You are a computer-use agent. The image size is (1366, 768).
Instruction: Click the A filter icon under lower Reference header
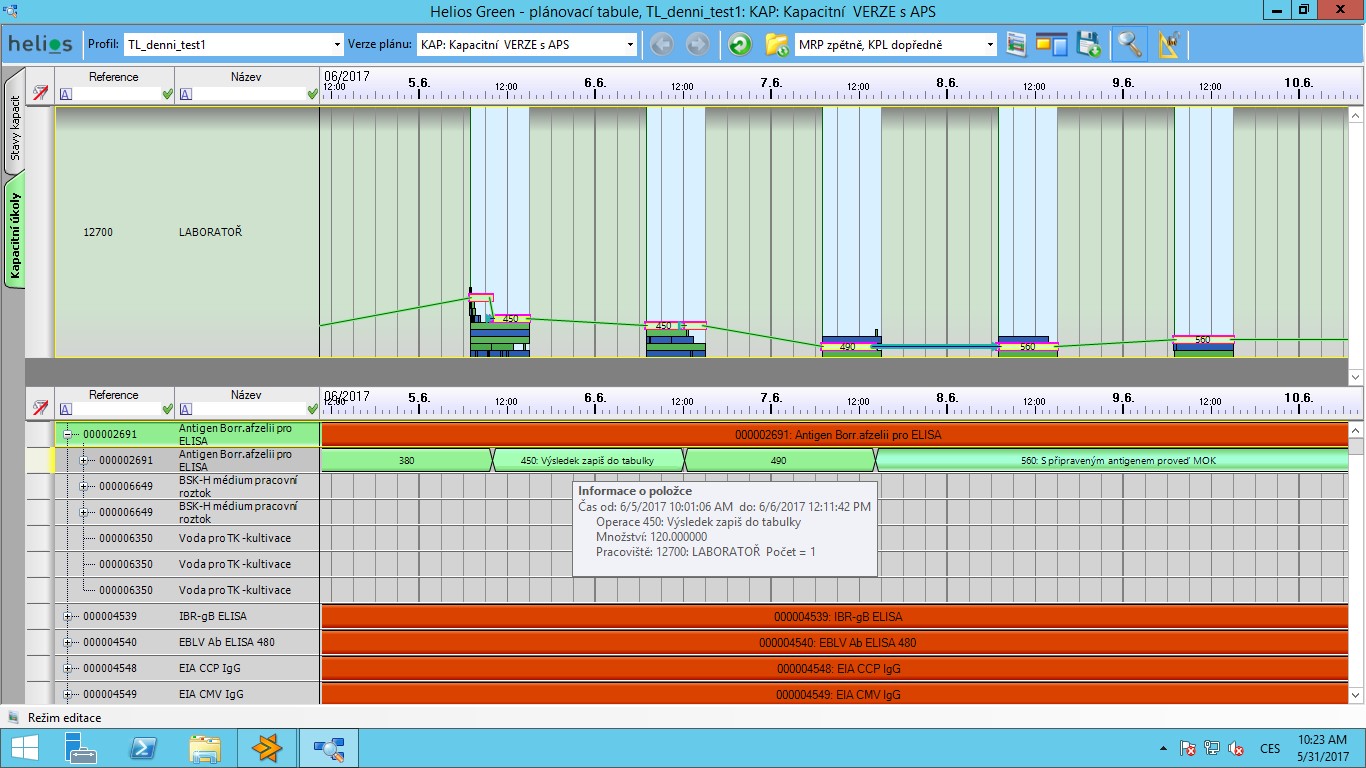[x=66, y=409]
